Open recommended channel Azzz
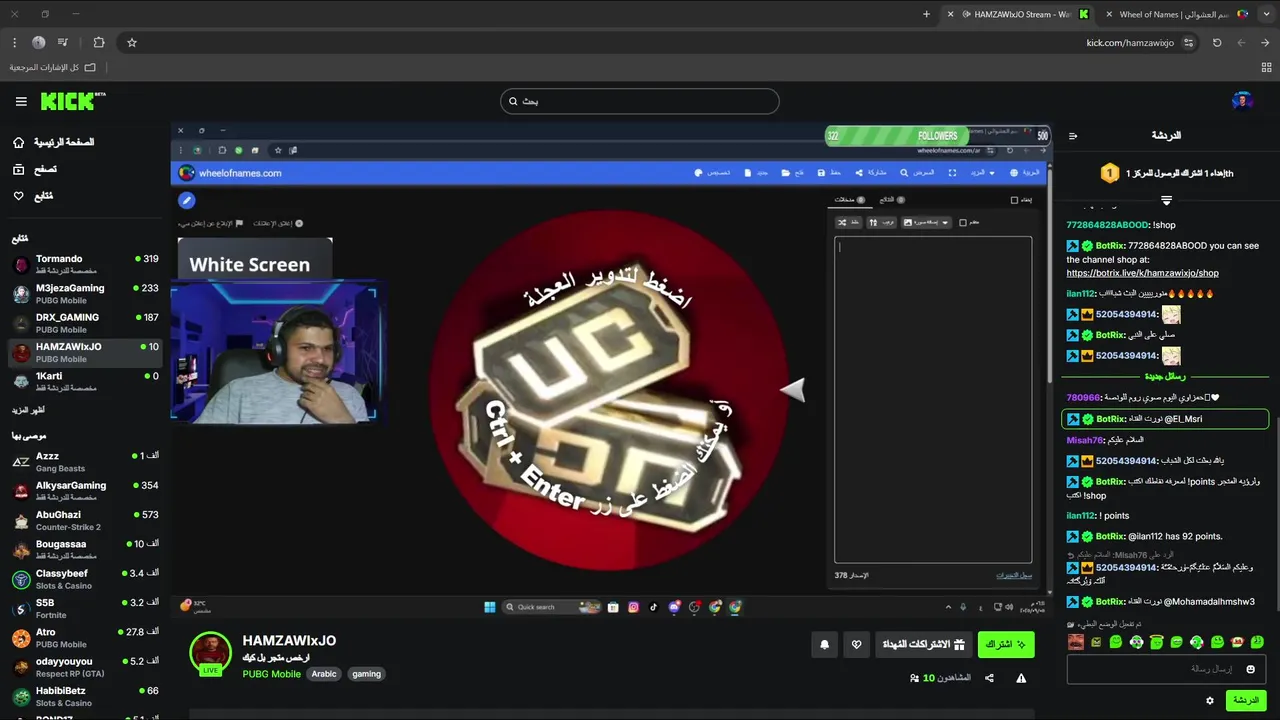Image resolution: width=1280 pixels, height=720 pixels. [84, 461]
